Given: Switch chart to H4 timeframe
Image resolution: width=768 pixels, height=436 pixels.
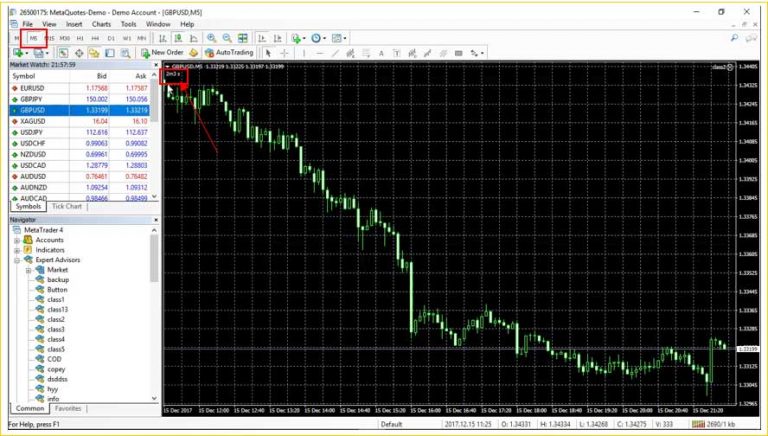Looking at the screenshot, I should [96, 38].
